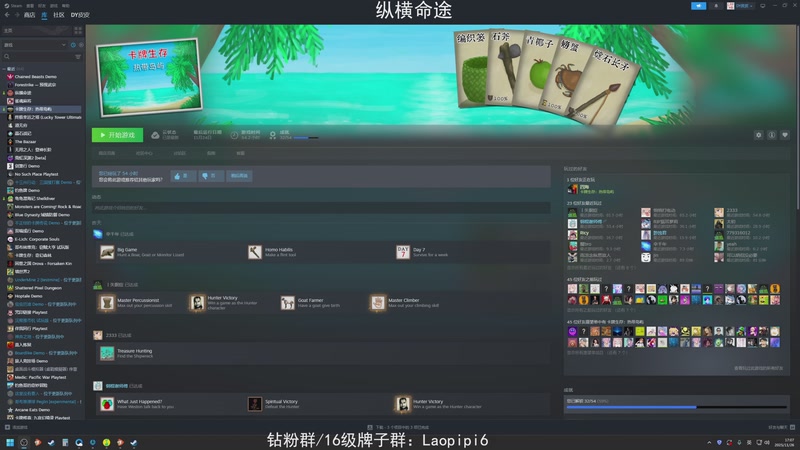Open the DY profile tab

[80, 15]
